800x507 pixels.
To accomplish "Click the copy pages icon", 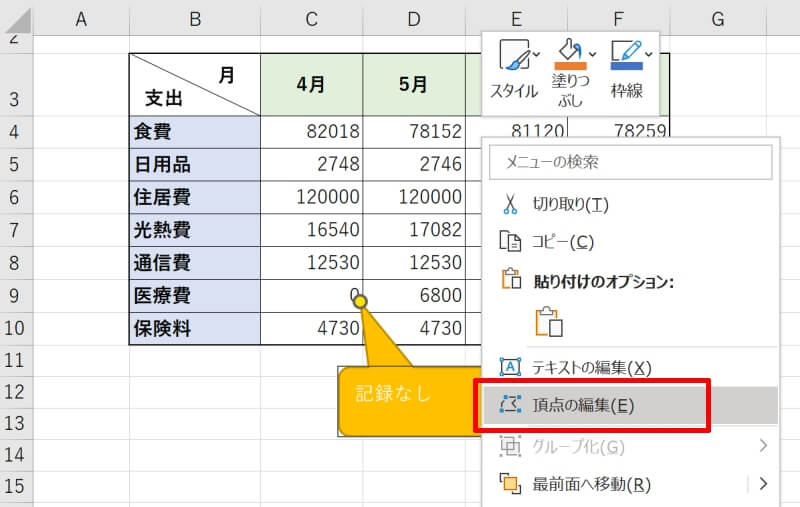I will pos(510,241).
